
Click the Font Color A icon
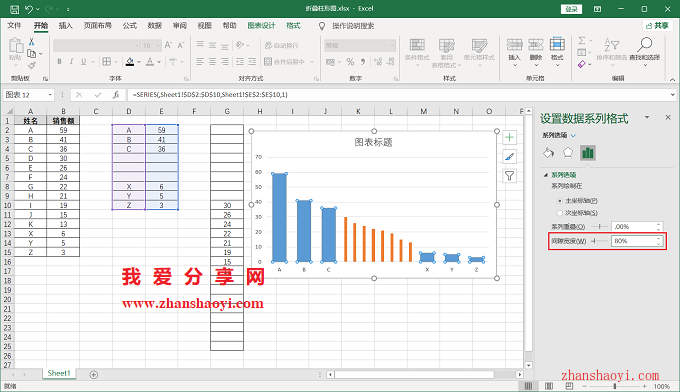150,62
